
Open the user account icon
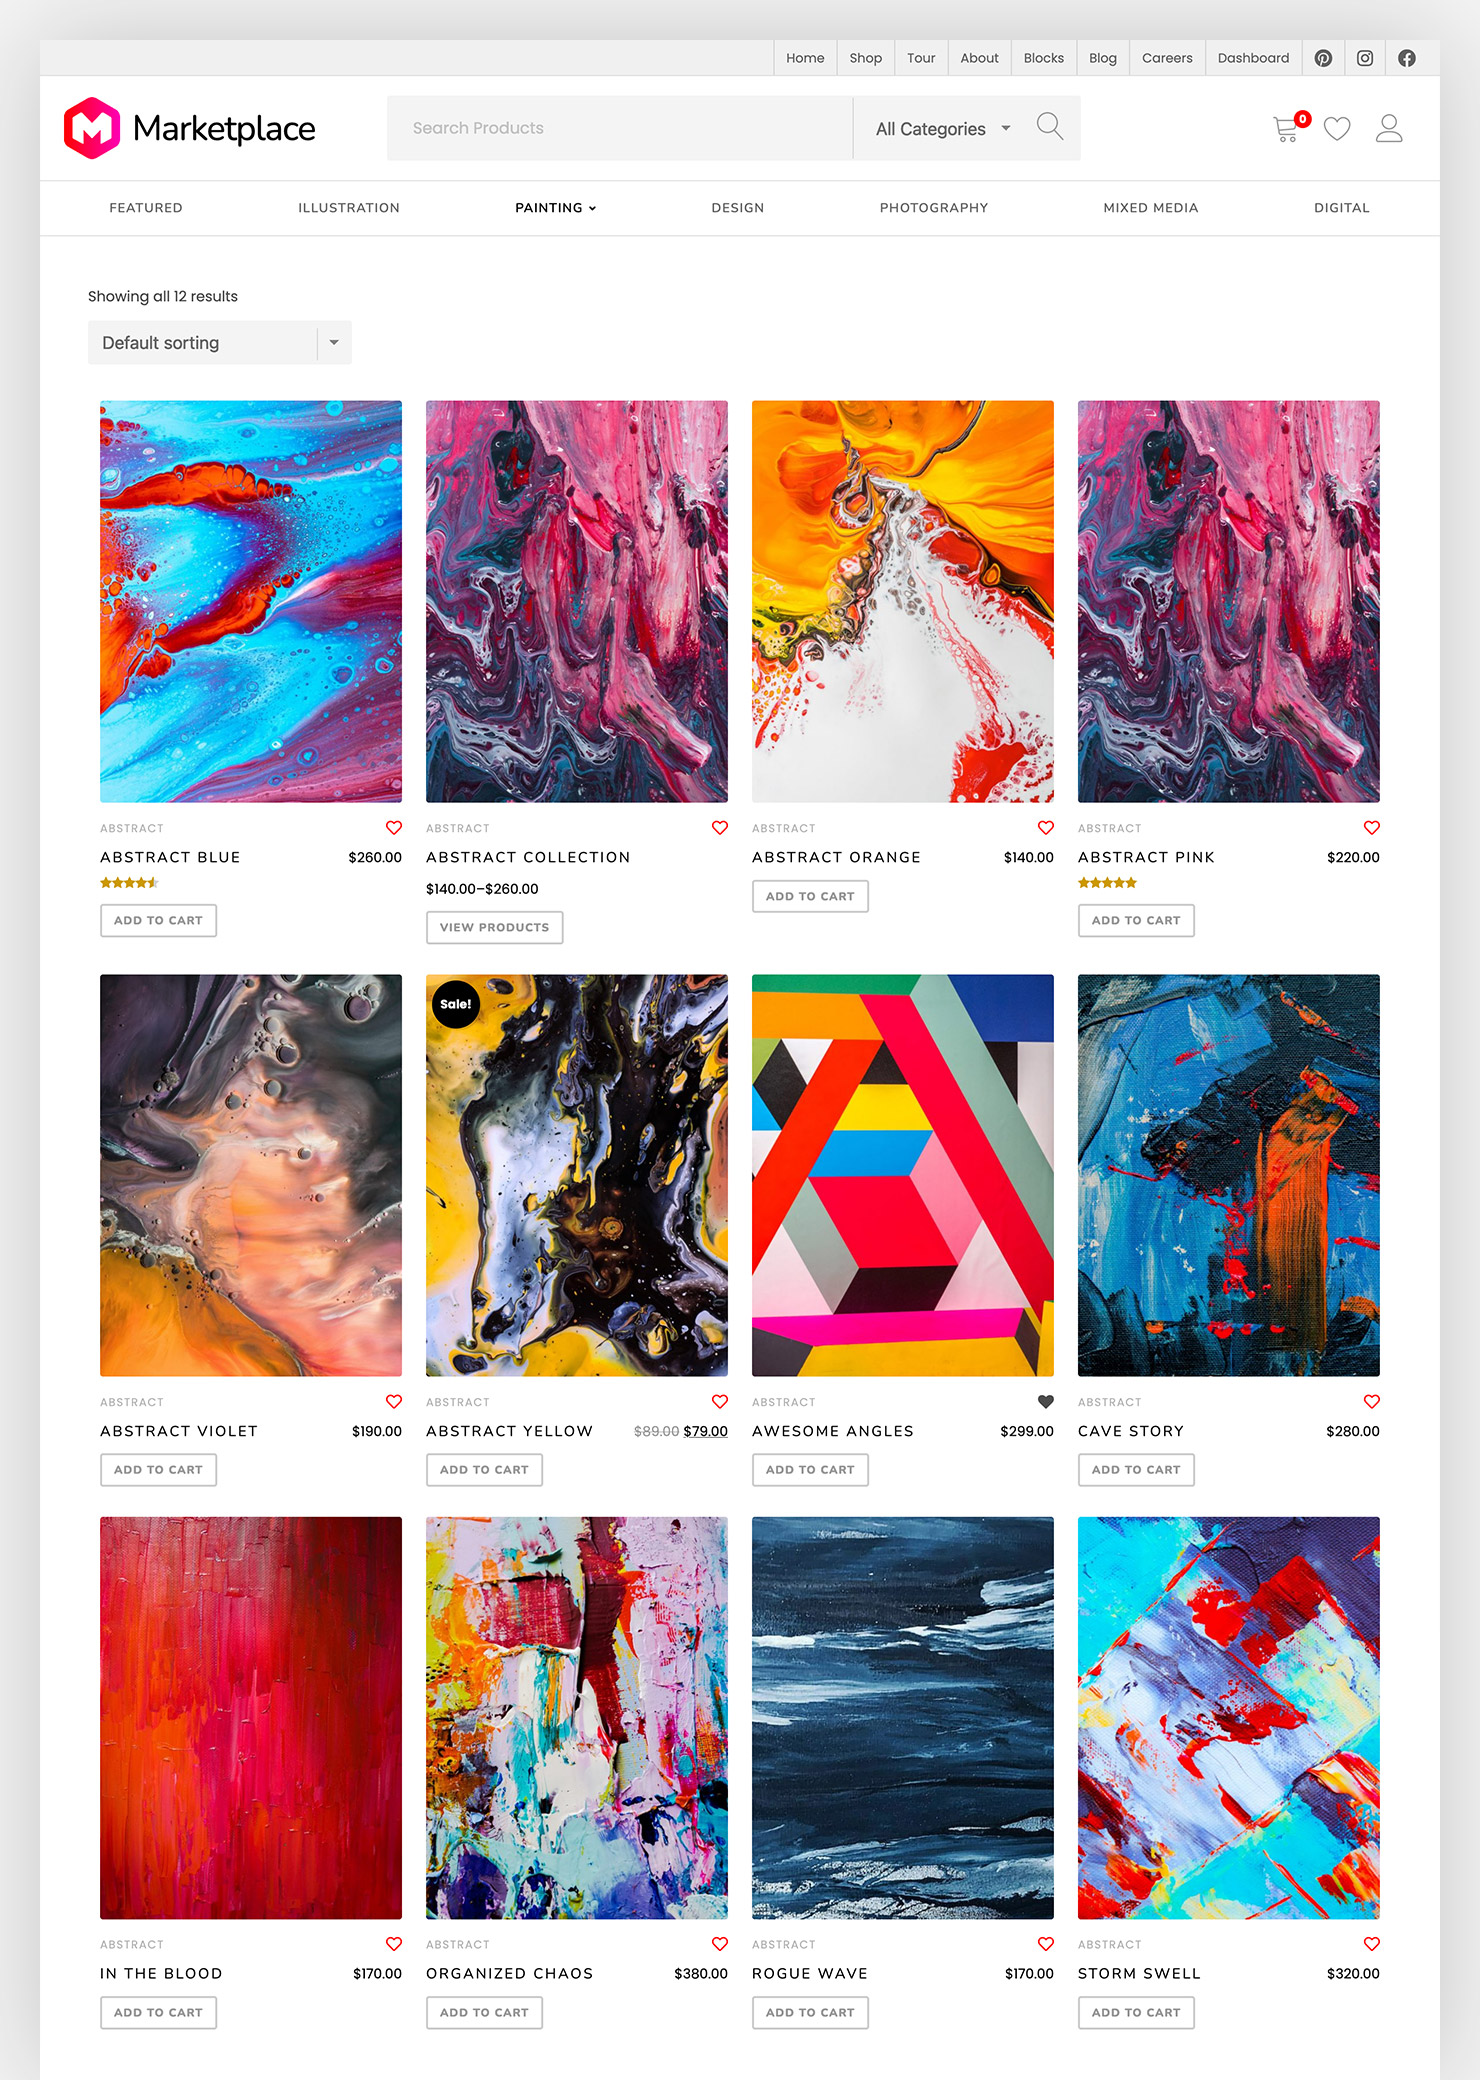tap(1389, 128)
